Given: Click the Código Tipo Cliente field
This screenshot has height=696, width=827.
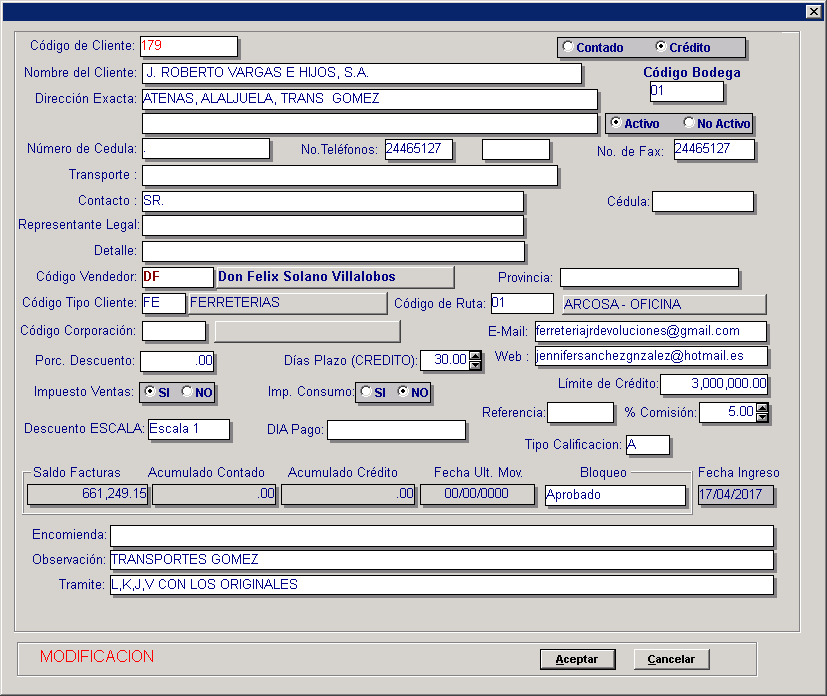Looking at the screenshot, I should [164, 304].
